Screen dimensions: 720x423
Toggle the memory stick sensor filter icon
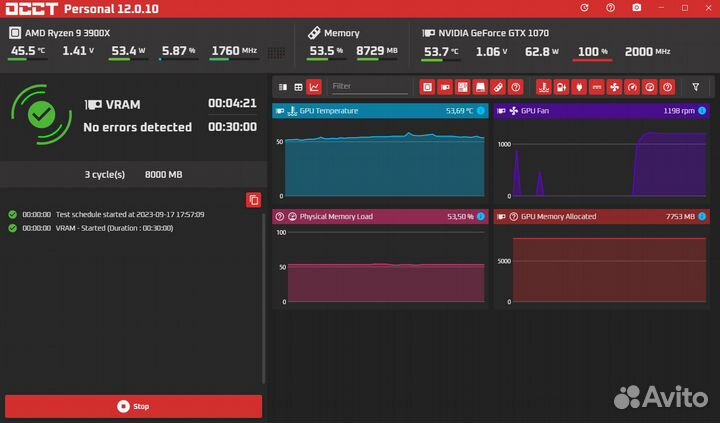498,87
